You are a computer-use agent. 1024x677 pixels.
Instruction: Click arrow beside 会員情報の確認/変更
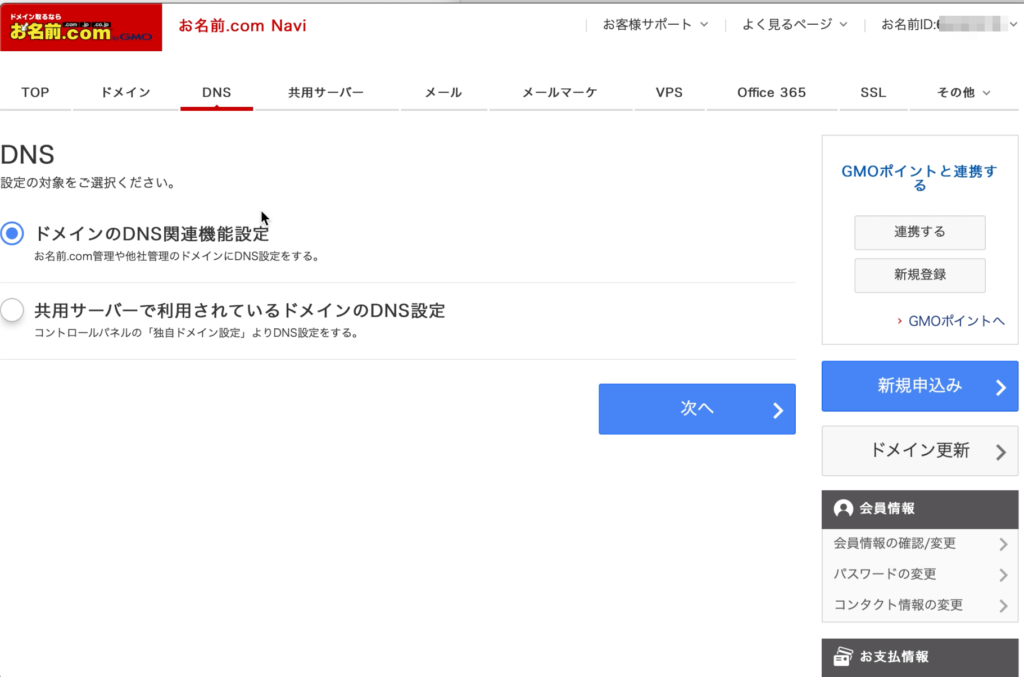[x=1003, y=544]
